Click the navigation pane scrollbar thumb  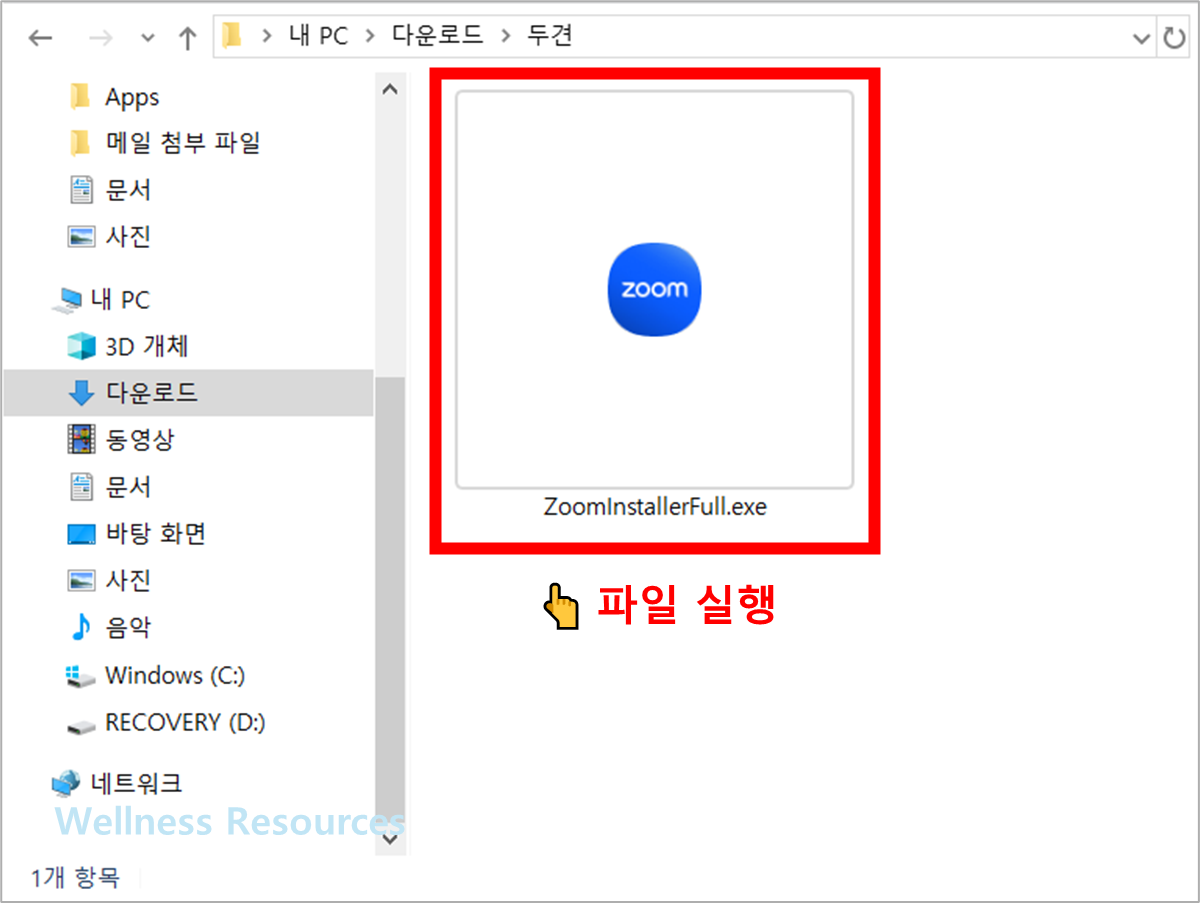pos(390,600)
